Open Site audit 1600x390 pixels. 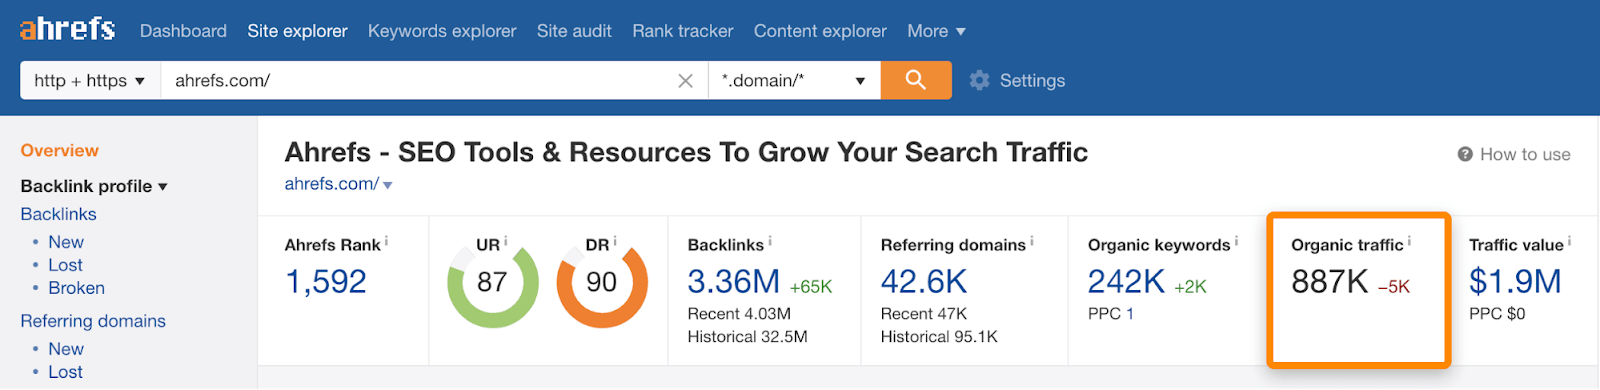pos(574,31)
